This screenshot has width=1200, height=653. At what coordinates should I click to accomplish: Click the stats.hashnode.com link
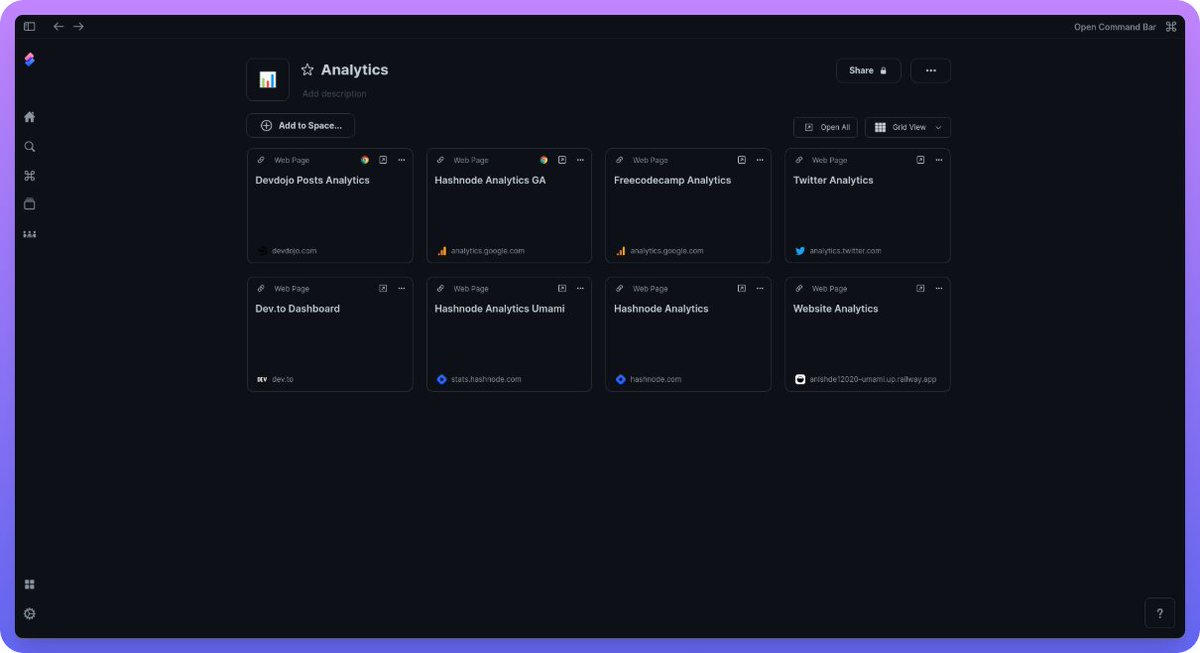pyautogui.click(x=486, y=380)
